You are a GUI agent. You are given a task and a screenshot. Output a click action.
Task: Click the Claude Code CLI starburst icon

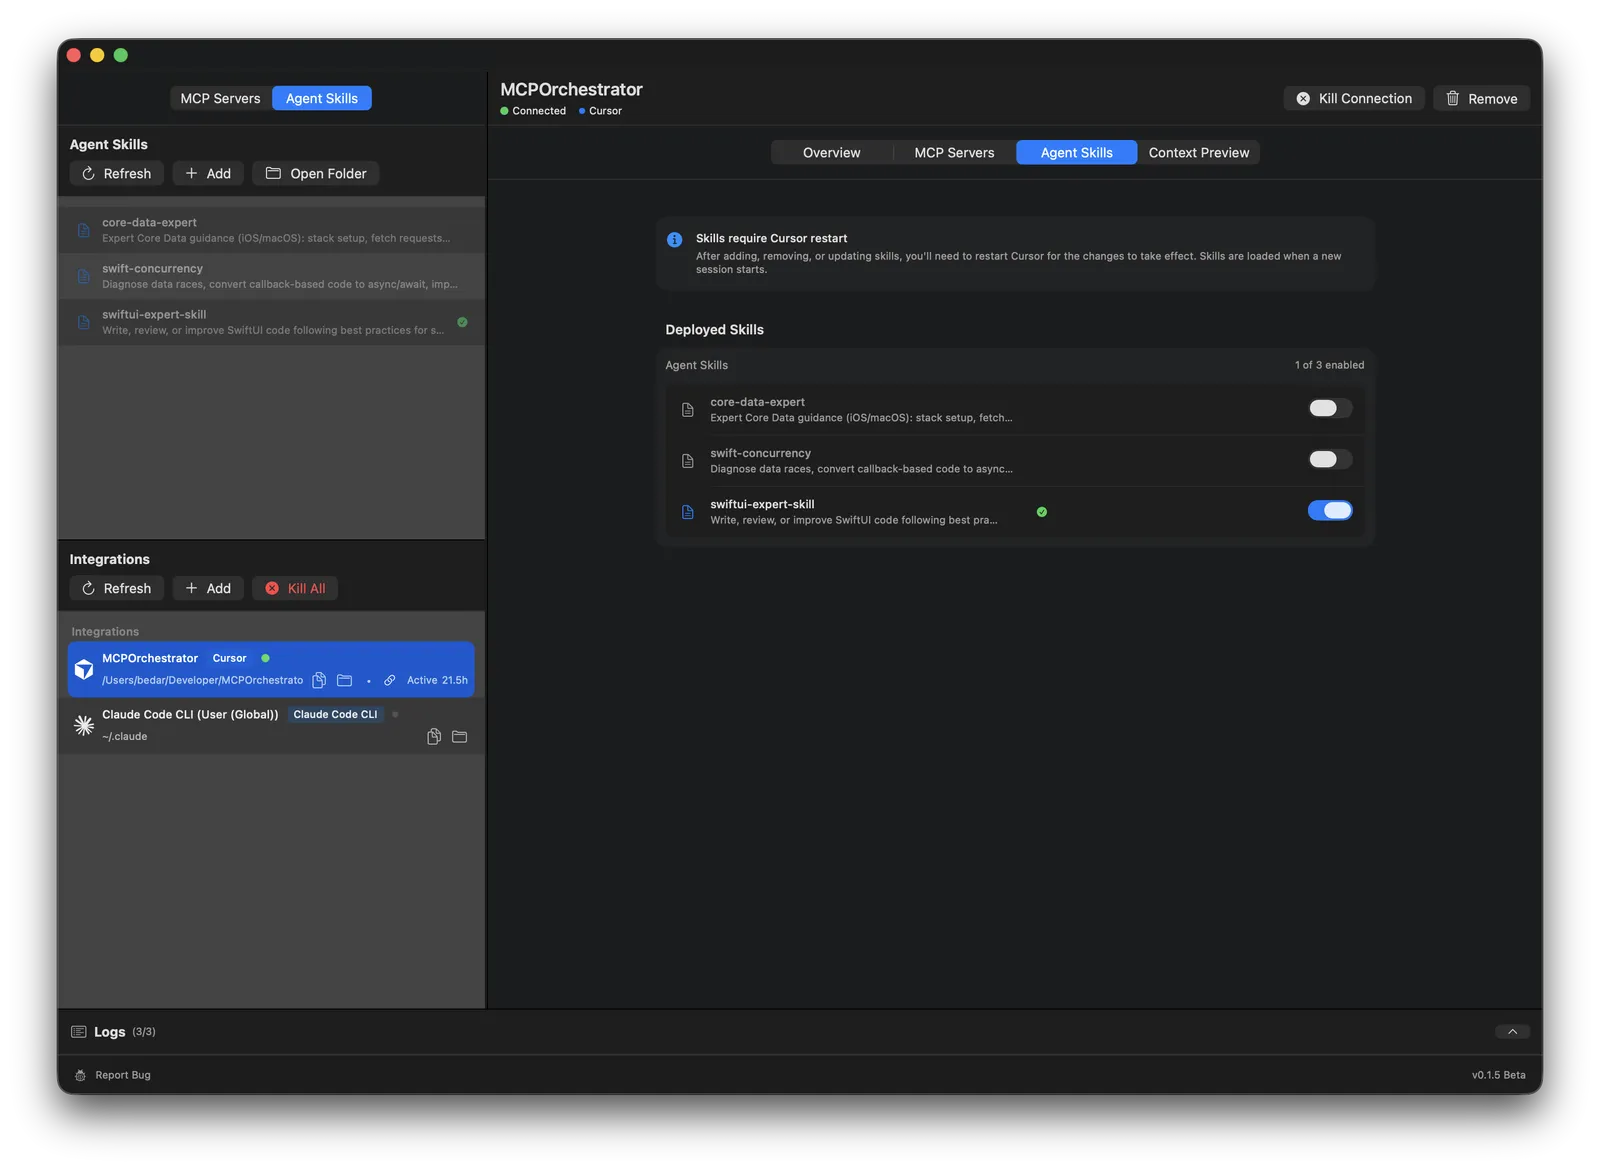coord(84,725)
